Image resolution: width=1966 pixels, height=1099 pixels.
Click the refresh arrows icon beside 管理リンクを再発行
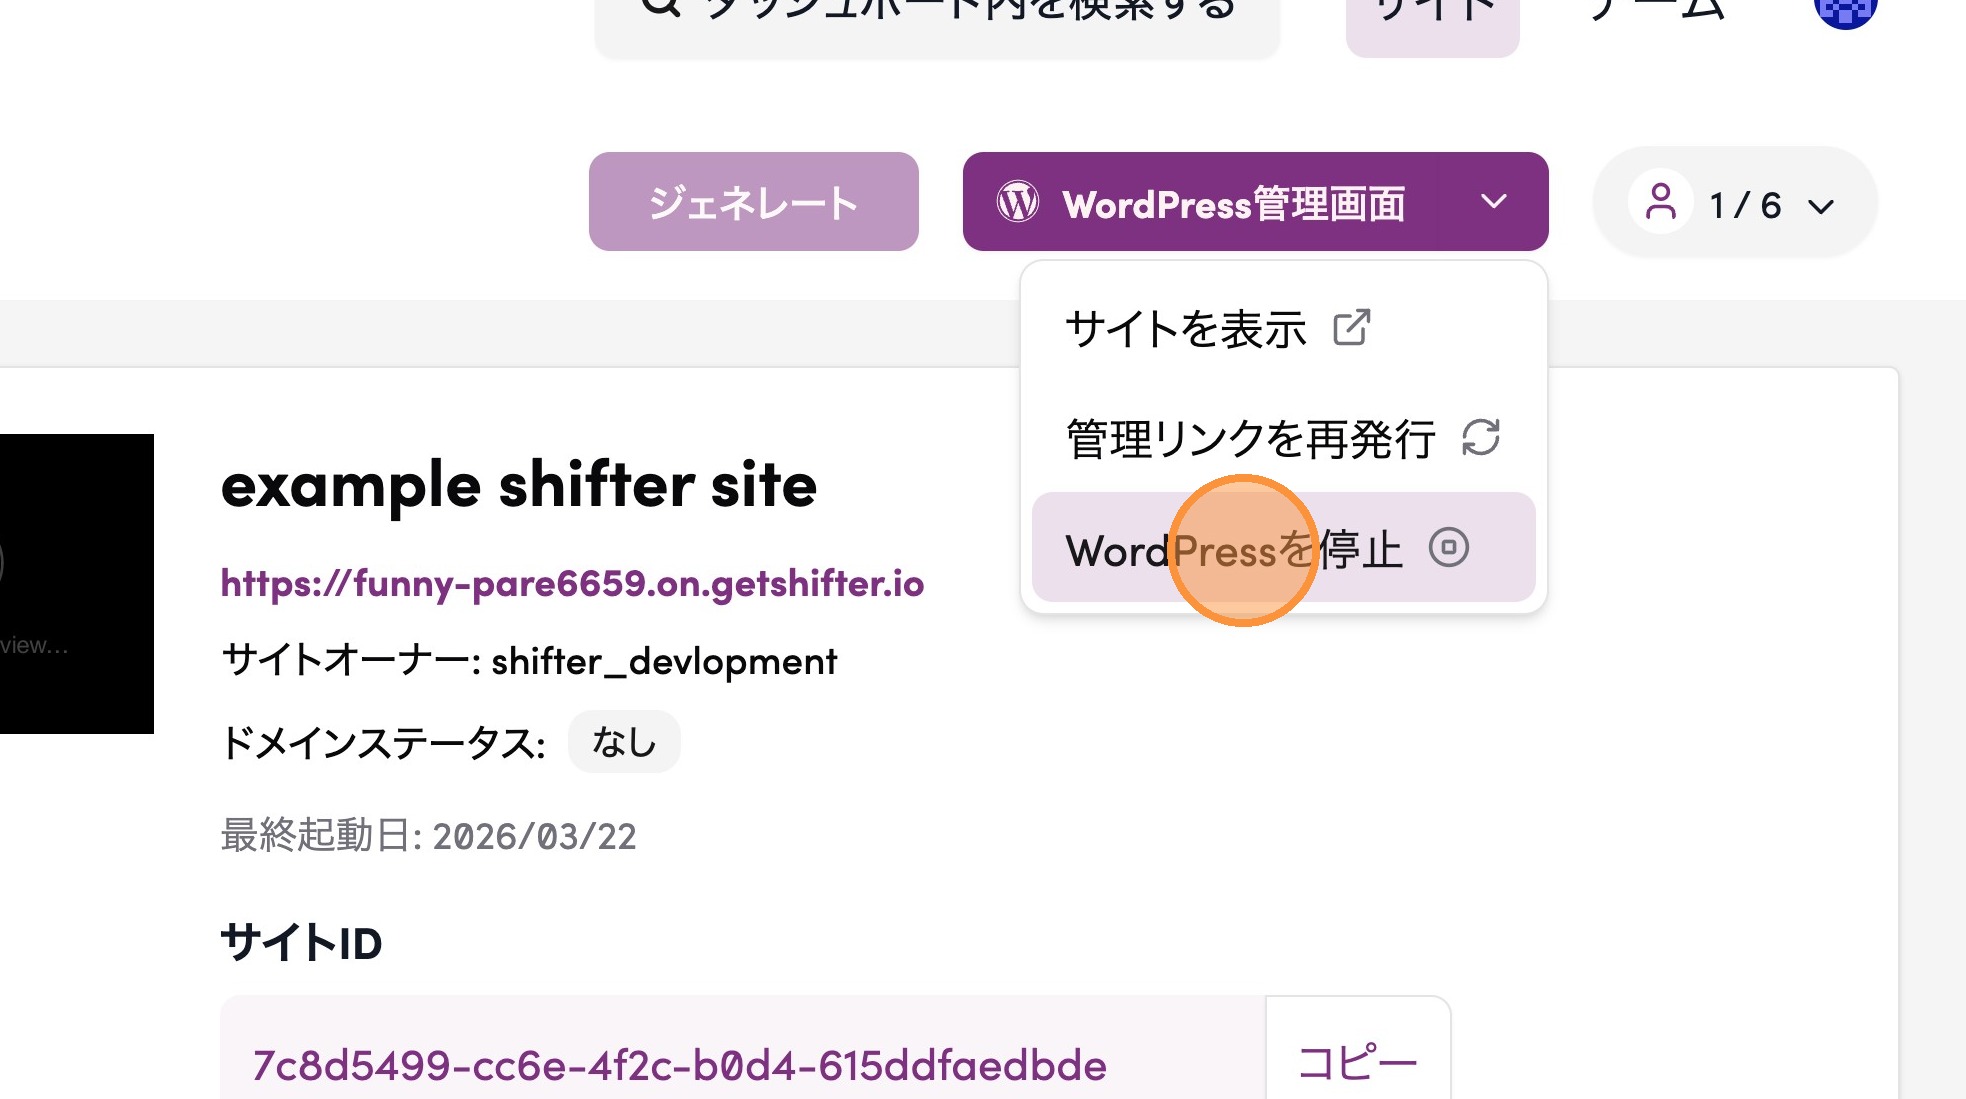pos(1480,437)
